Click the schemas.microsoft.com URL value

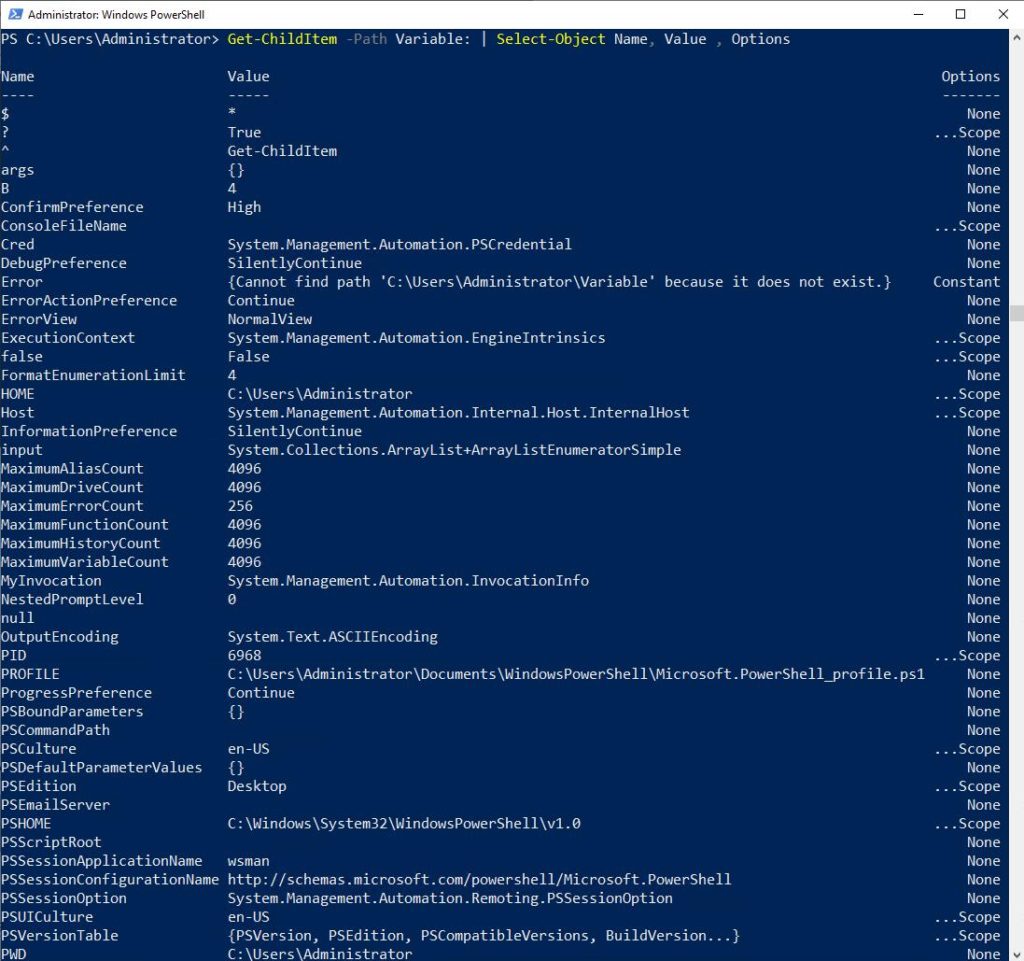(479, 880)
